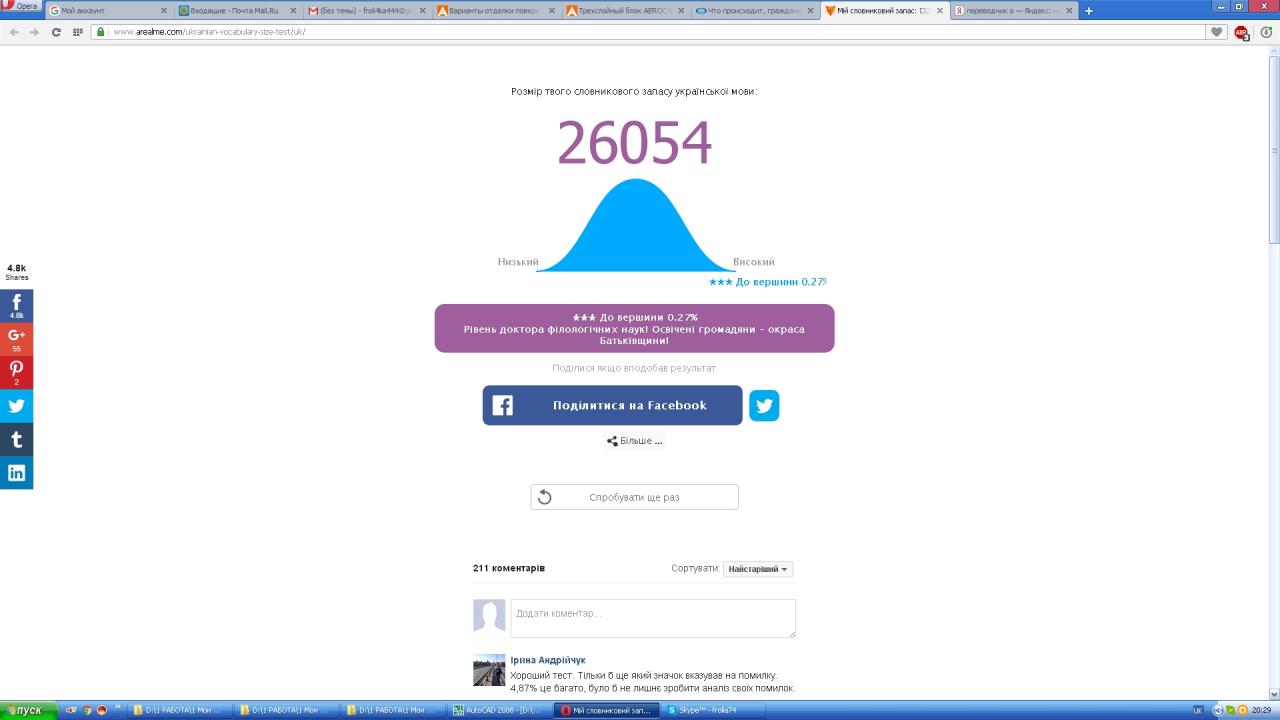Click the Twitter share sidebar icon
Screen dimensions: 1280x720
point(16,406)
